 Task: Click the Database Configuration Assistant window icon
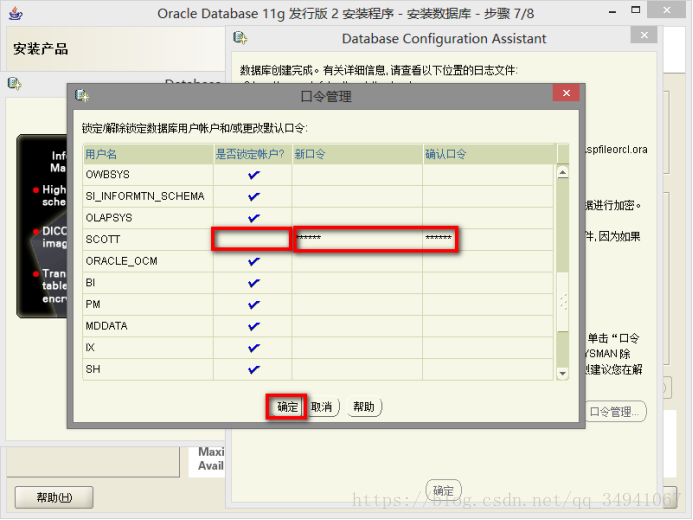[240, 38]
